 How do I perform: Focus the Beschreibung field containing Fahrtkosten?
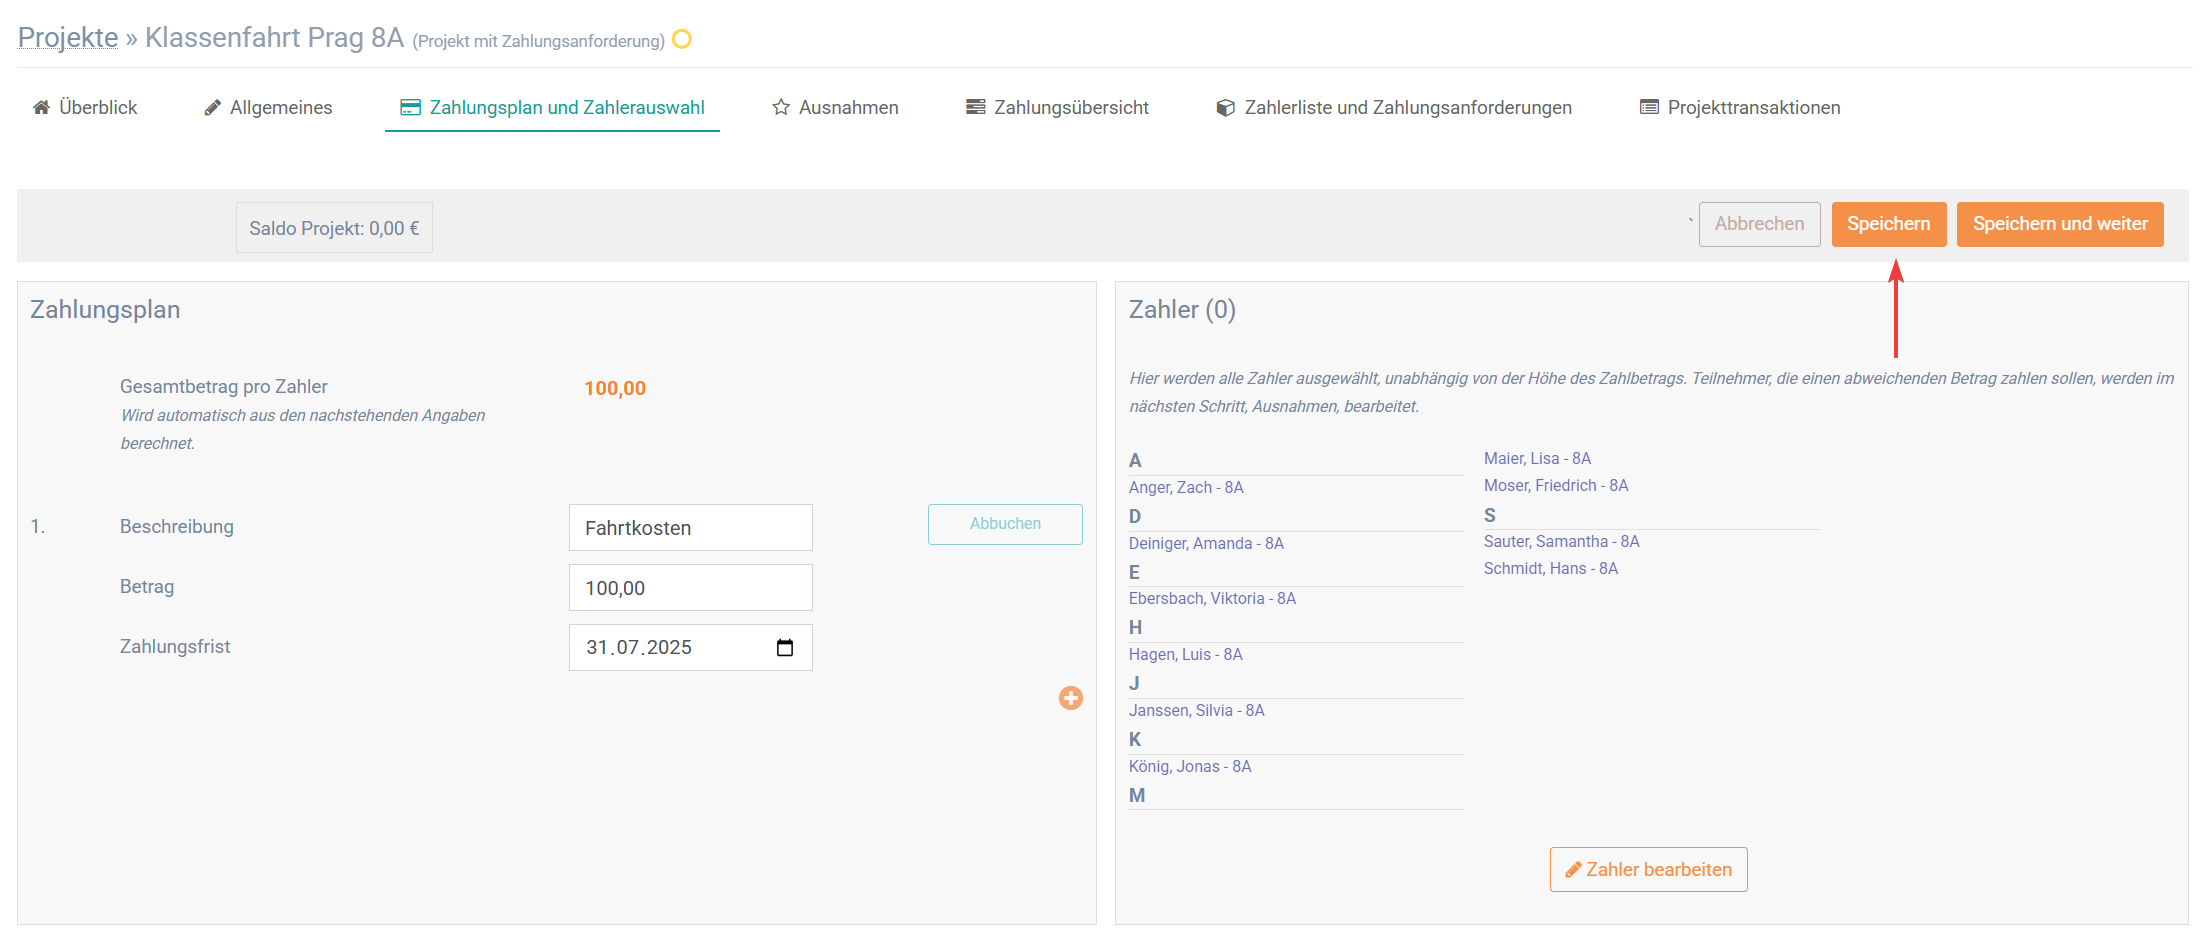pos(690,528)
